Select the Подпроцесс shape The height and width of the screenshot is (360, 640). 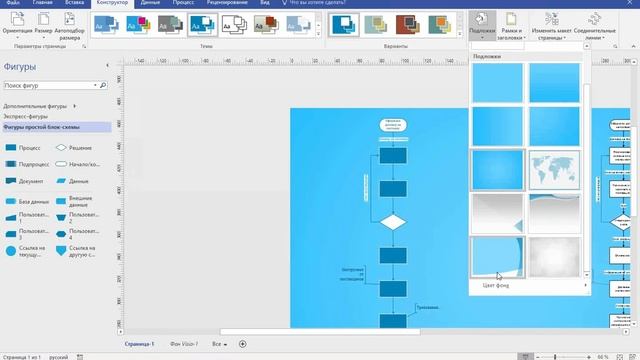coord(27,164)
